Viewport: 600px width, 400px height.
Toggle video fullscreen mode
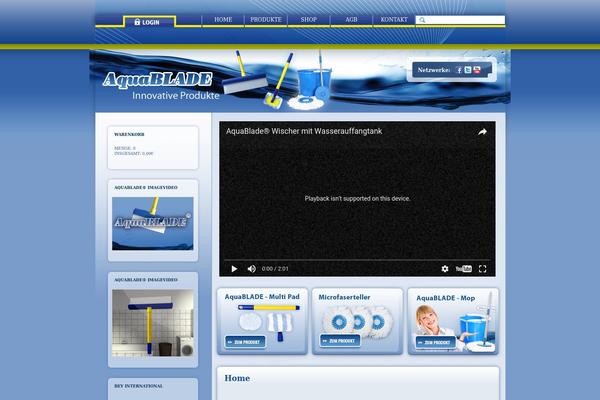(x=483, y=269)
